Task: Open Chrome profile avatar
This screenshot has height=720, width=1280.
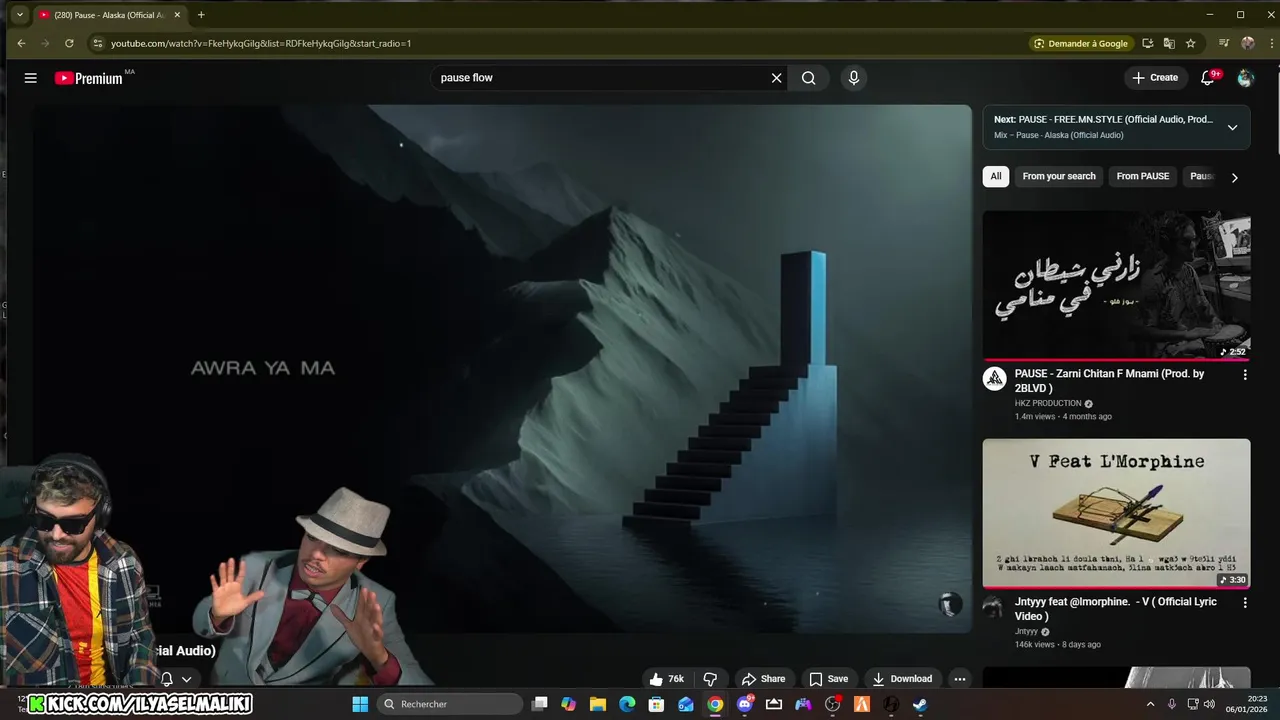Action: click(x=1247, y=43)
